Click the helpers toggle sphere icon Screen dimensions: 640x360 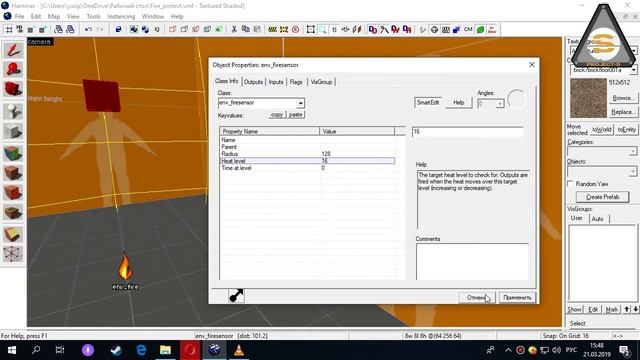434,29
